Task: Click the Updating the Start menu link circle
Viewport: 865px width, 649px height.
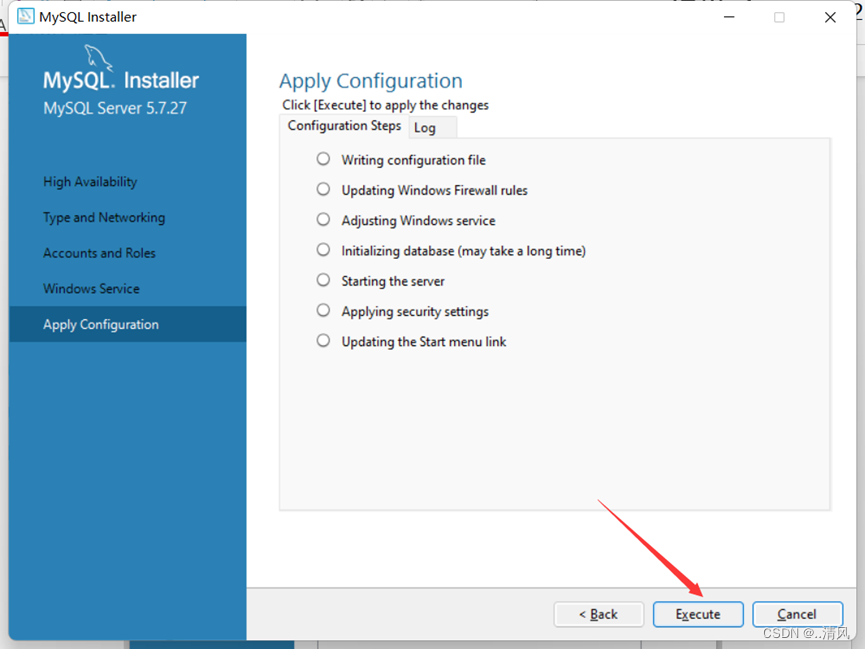Action: click(x=323, y=341)
